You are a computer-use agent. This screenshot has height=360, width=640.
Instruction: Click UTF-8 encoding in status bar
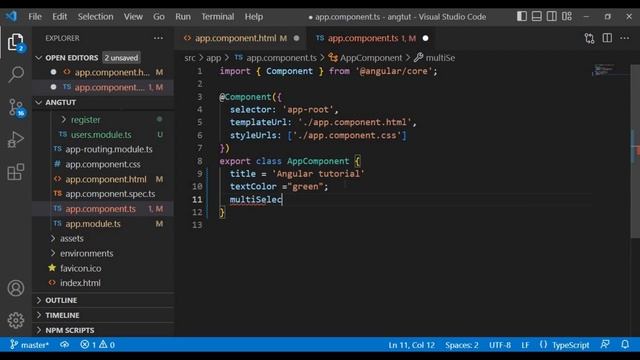pos(500,345)
